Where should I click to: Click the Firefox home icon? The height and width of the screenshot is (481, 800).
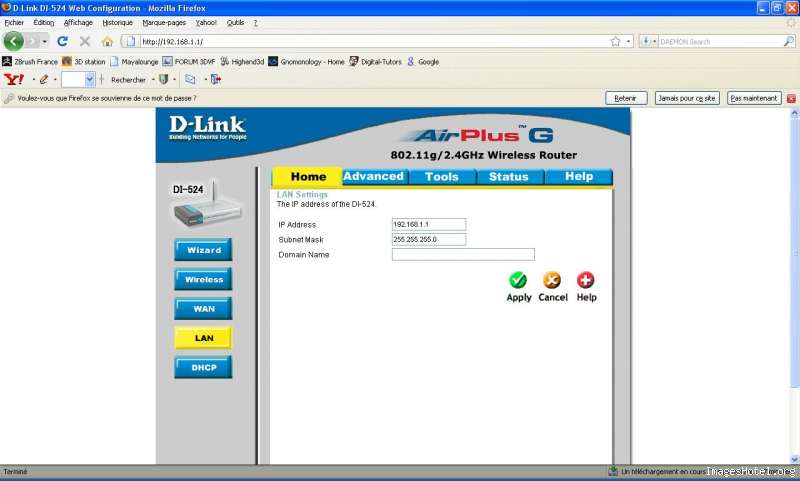tap(107, 41)
